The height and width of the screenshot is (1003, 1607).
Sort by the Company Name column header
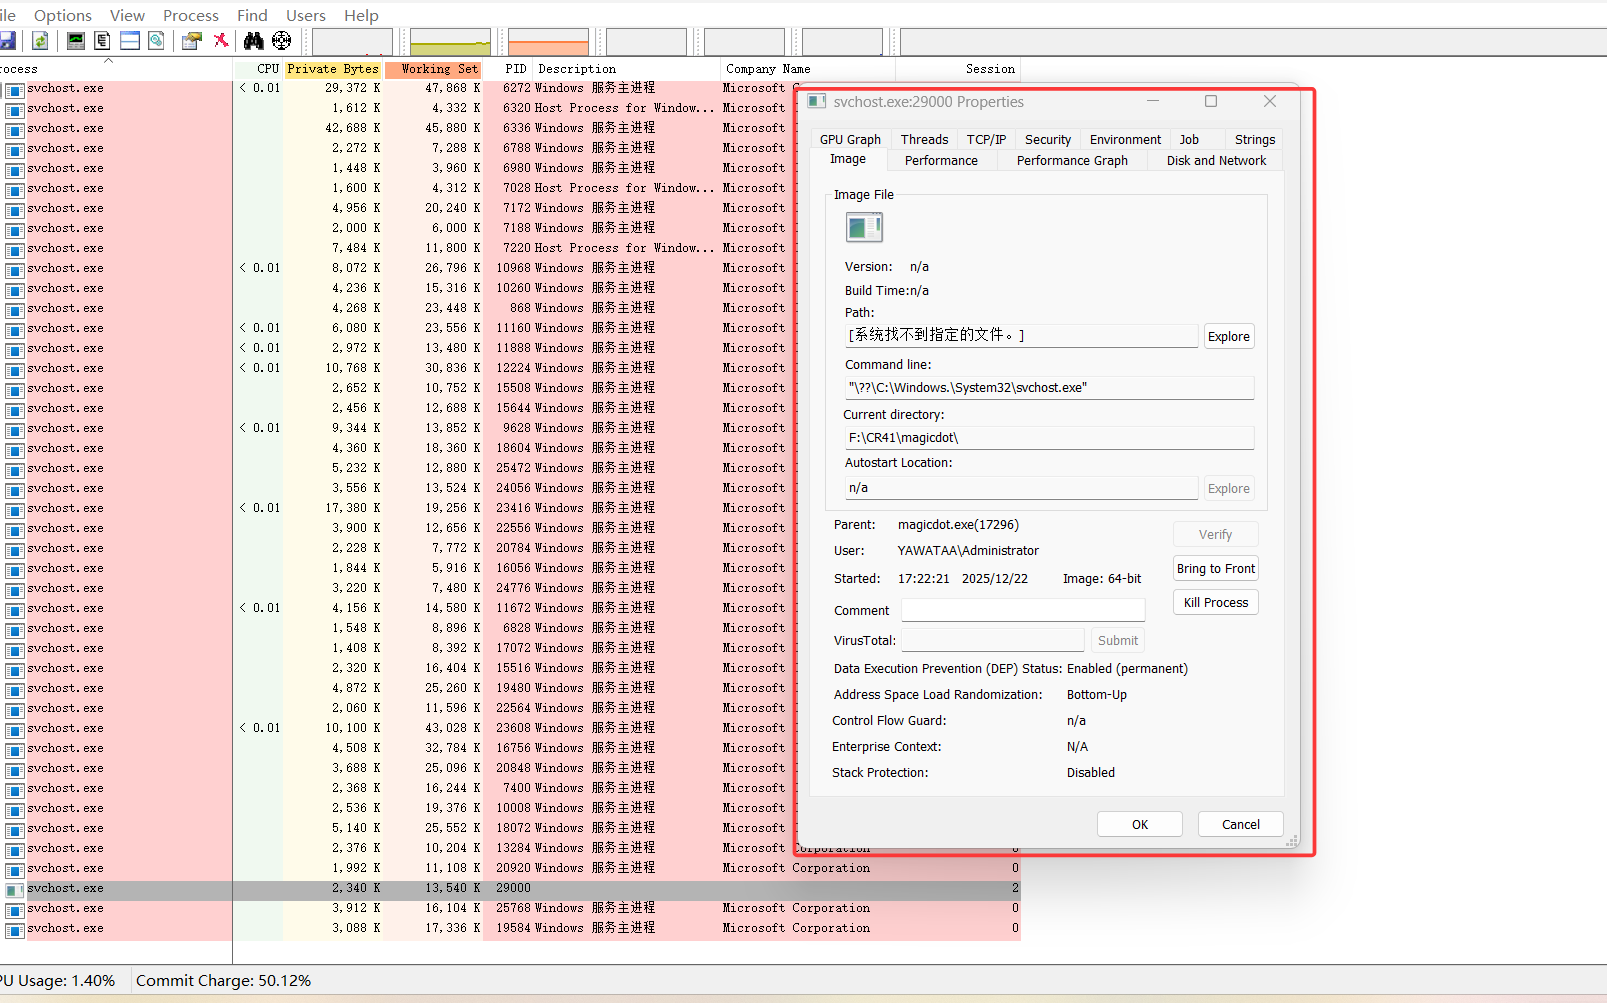coord(807,69)
